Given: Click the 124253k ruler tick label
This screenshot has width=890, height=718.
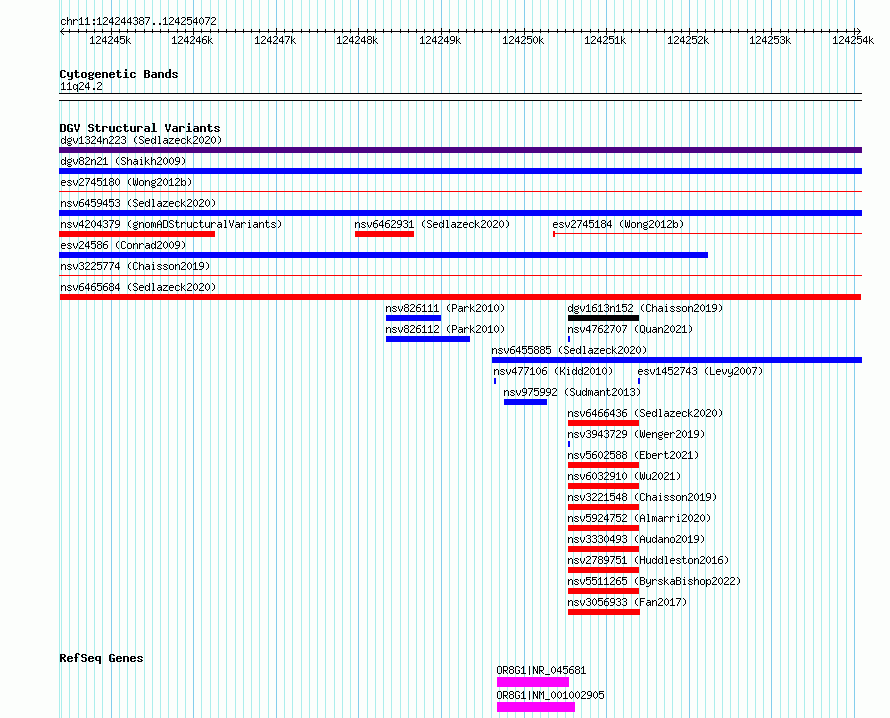Looking at the screenshot, I should [770, 40].
